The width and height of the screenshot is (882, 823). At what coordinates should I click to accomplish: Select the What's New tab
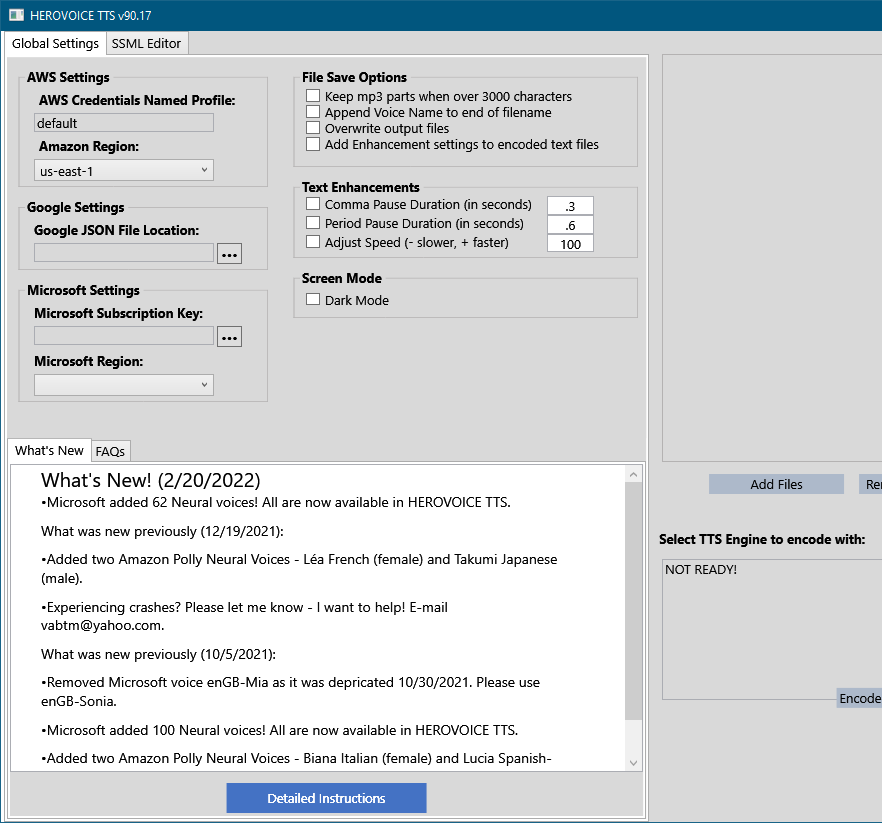50,451
